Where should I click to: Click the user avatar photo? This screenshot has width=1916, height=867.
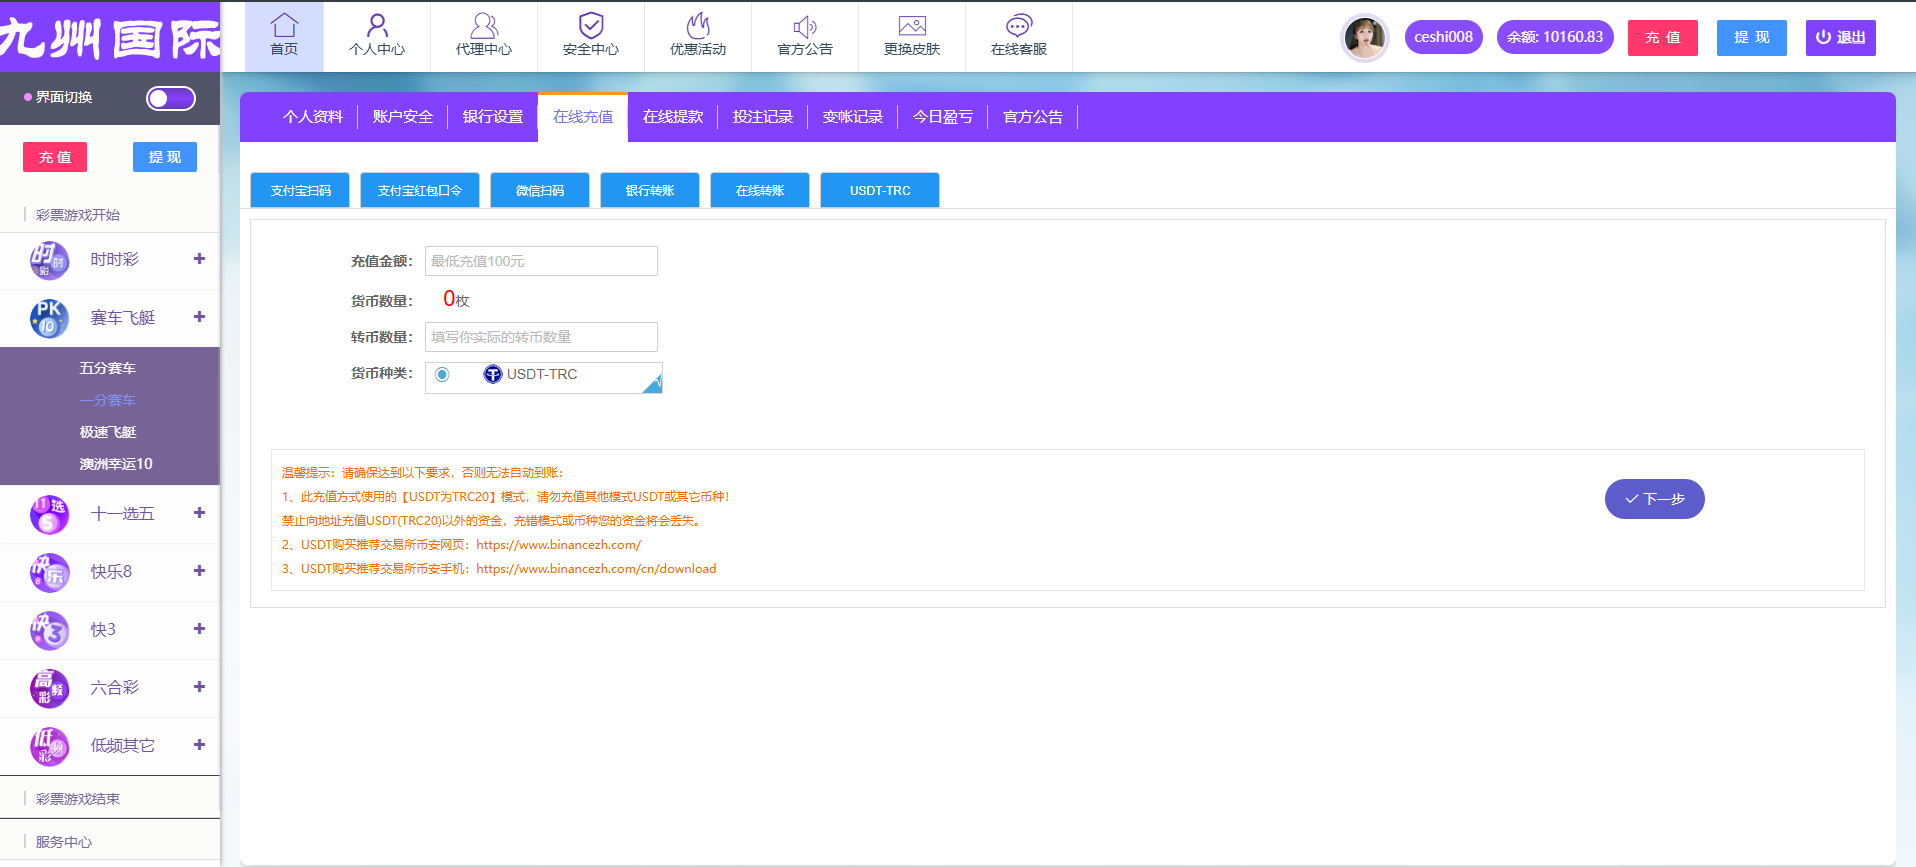(1365, 38)
